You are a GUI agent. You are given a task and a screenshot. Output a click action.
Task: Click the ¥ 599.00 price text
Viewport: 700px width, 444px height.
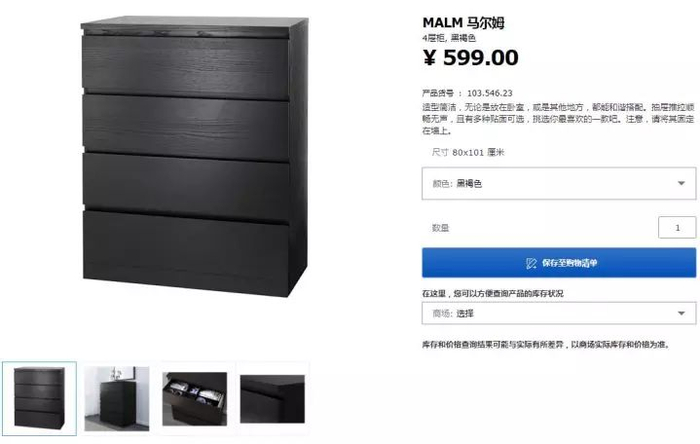[x=471, y=57]
